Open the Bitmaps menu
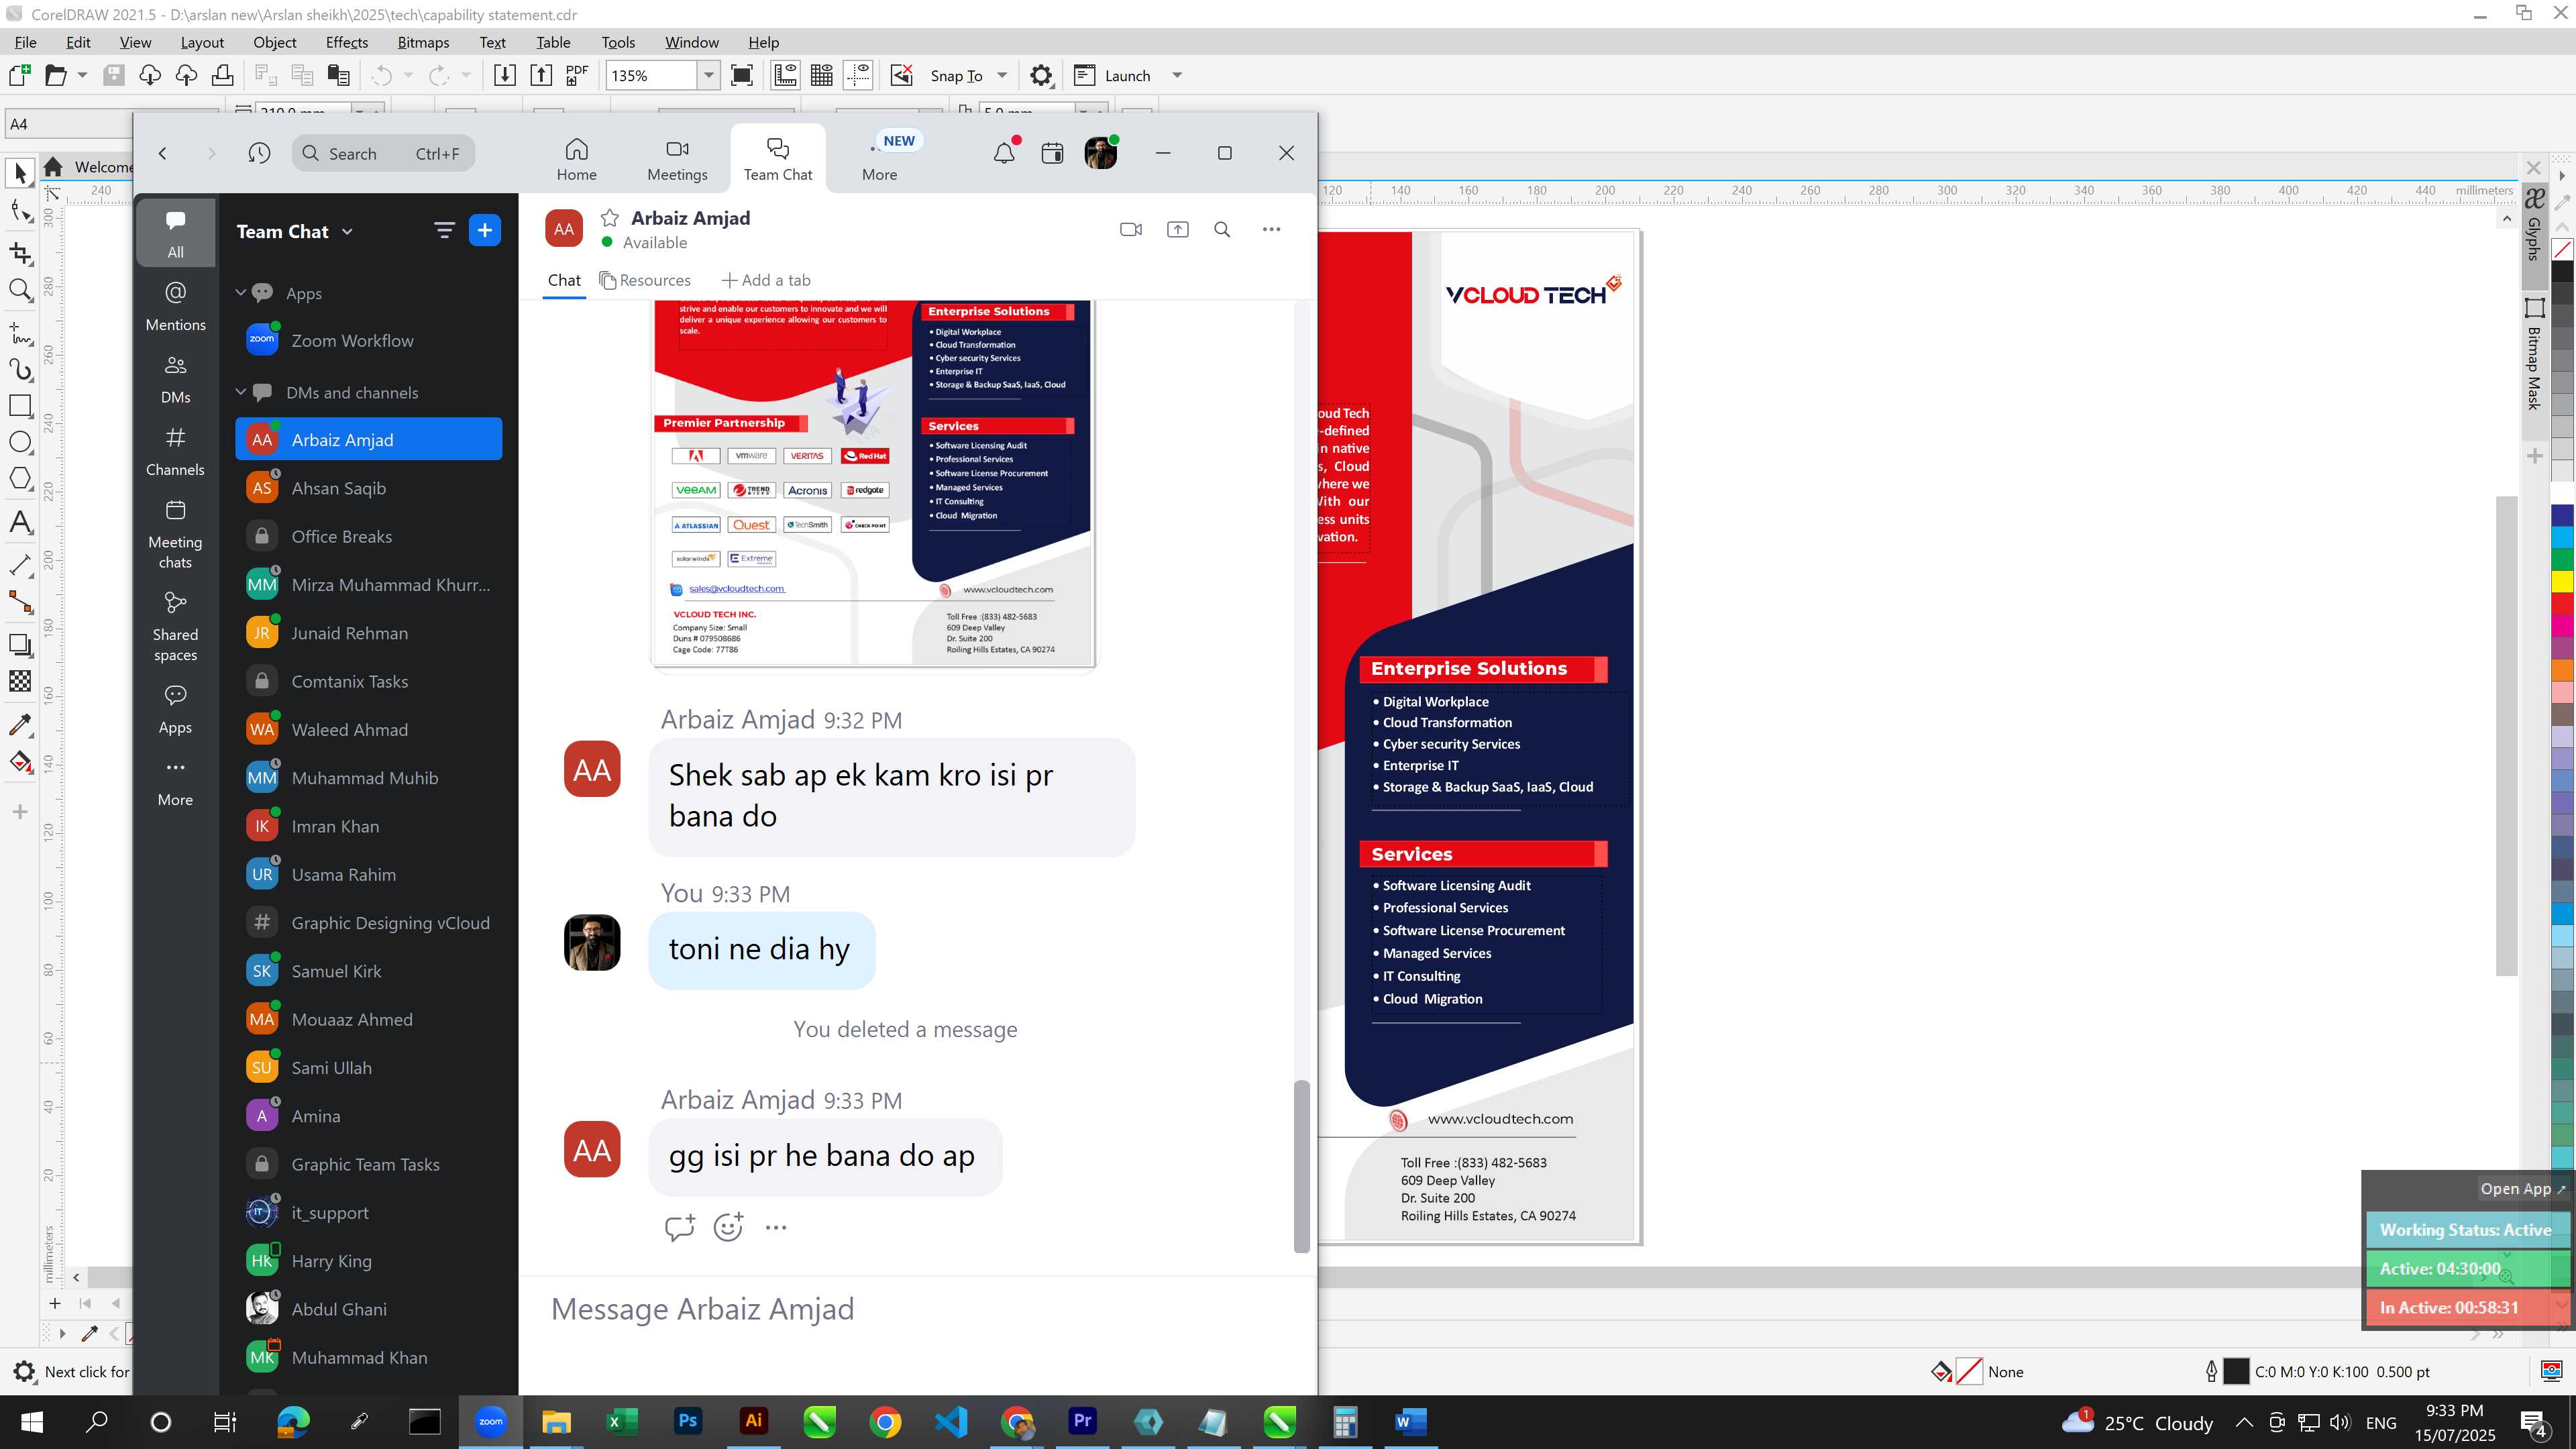The width and height of the screenshot is (2576, 1449). click(x=423, y=42)
